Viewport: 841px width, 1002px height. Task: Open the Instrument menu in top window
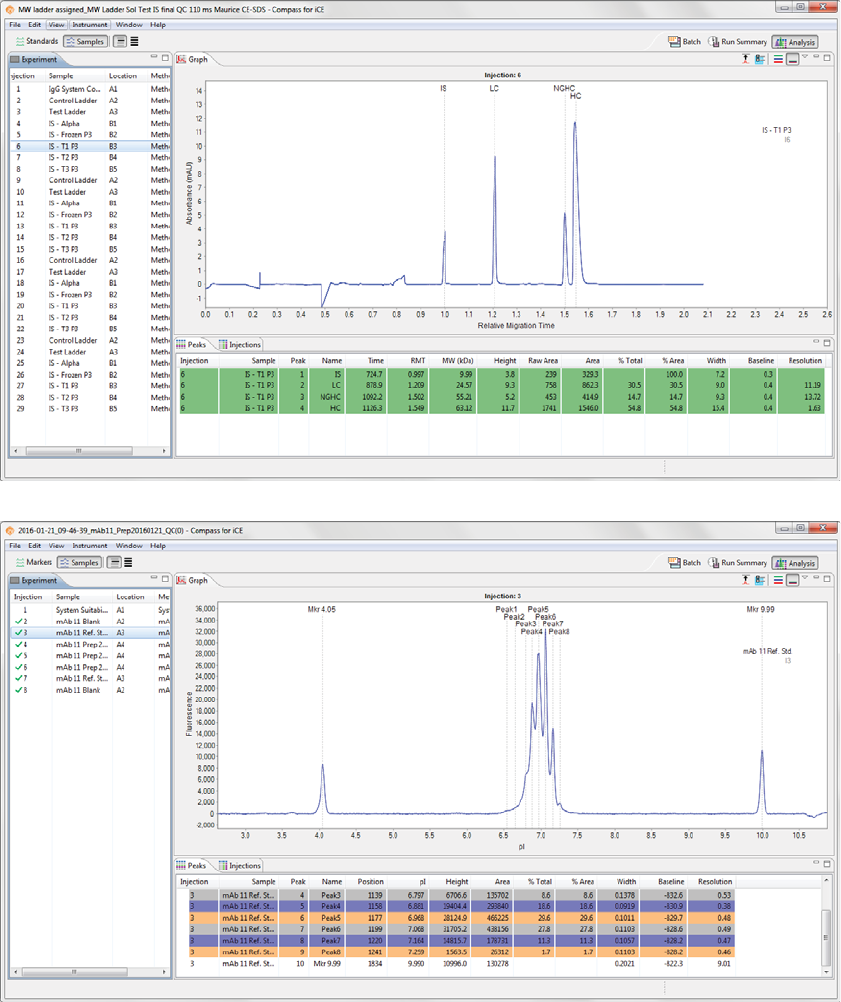[x=89, y=25]
